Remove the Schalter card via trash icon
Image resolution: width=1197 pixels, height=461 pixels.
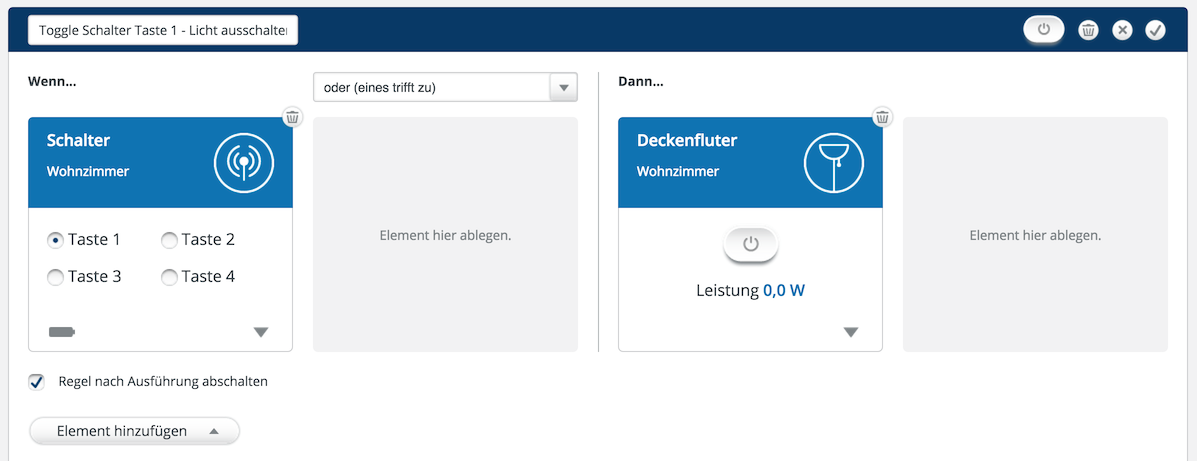[x=293, y=117]
